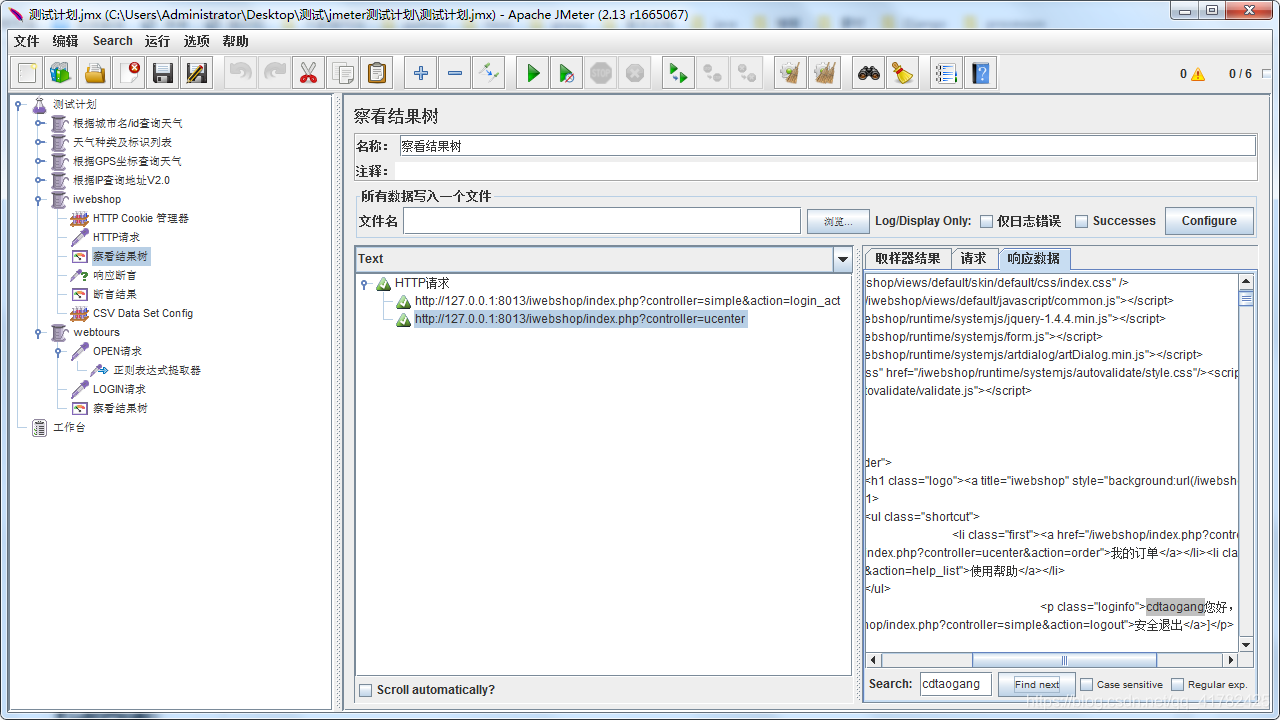
Task: Select 响应断言 tree node
Action: [114, 275]
